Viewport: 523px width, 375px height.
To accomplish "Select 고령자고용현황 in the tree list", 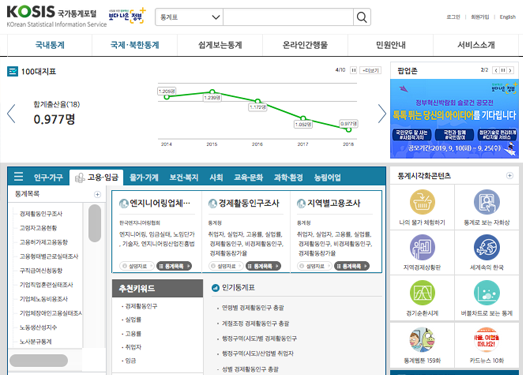I will 38,228.
